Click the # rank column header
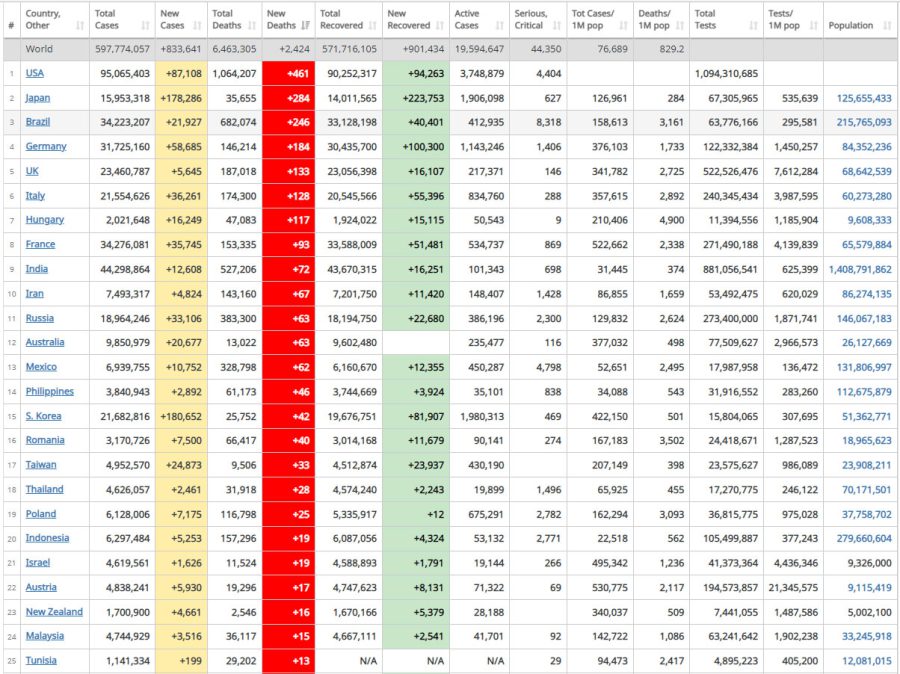The image size is (900, 674). point(11,25)
